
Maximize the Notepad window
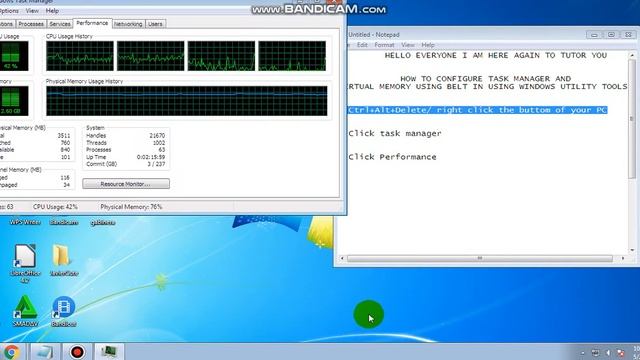611,35
